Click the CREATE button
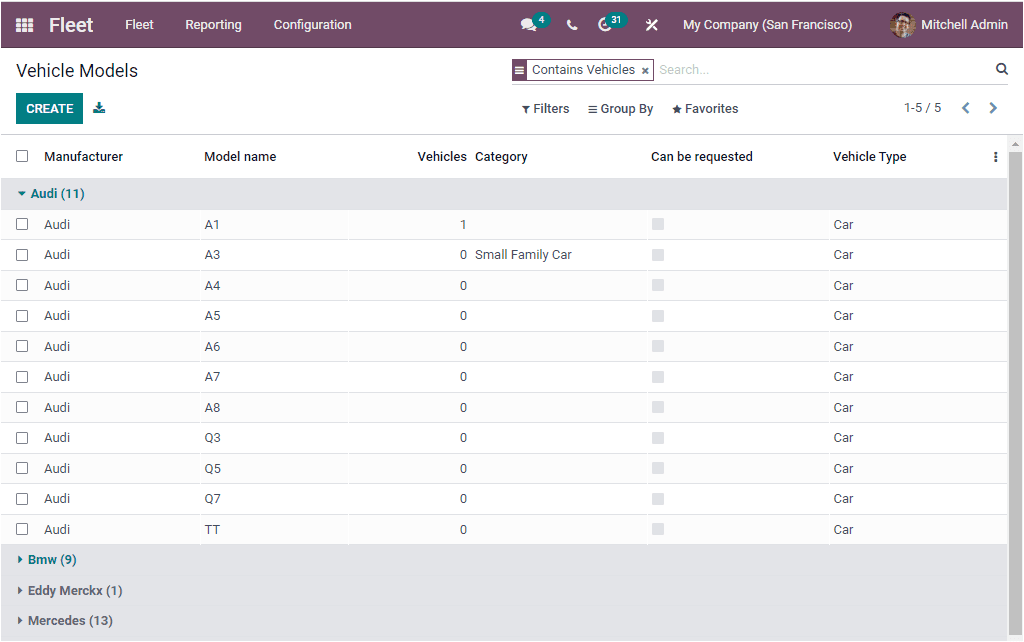Viewport: 1024px width, 642px height. 49,107
